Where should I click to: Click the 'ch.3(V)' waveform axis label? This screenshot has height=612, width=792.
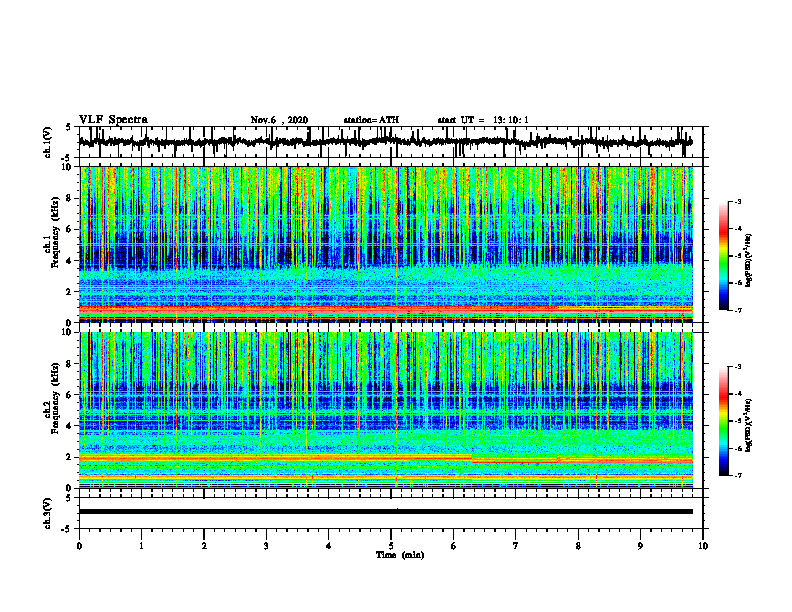(48, 513)
